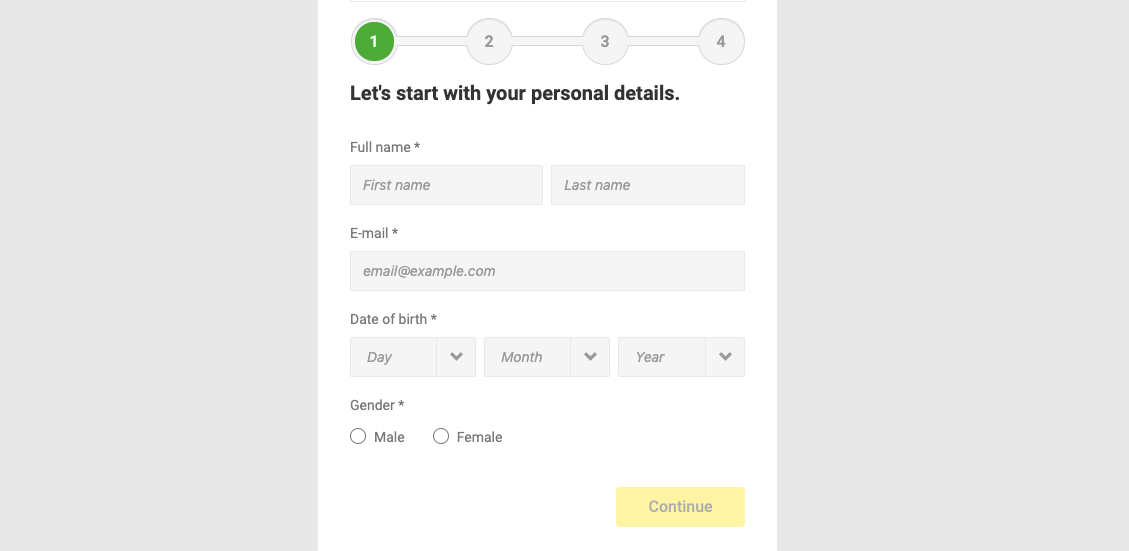Click the 'Gender *' label

click(x=377, y=405)
